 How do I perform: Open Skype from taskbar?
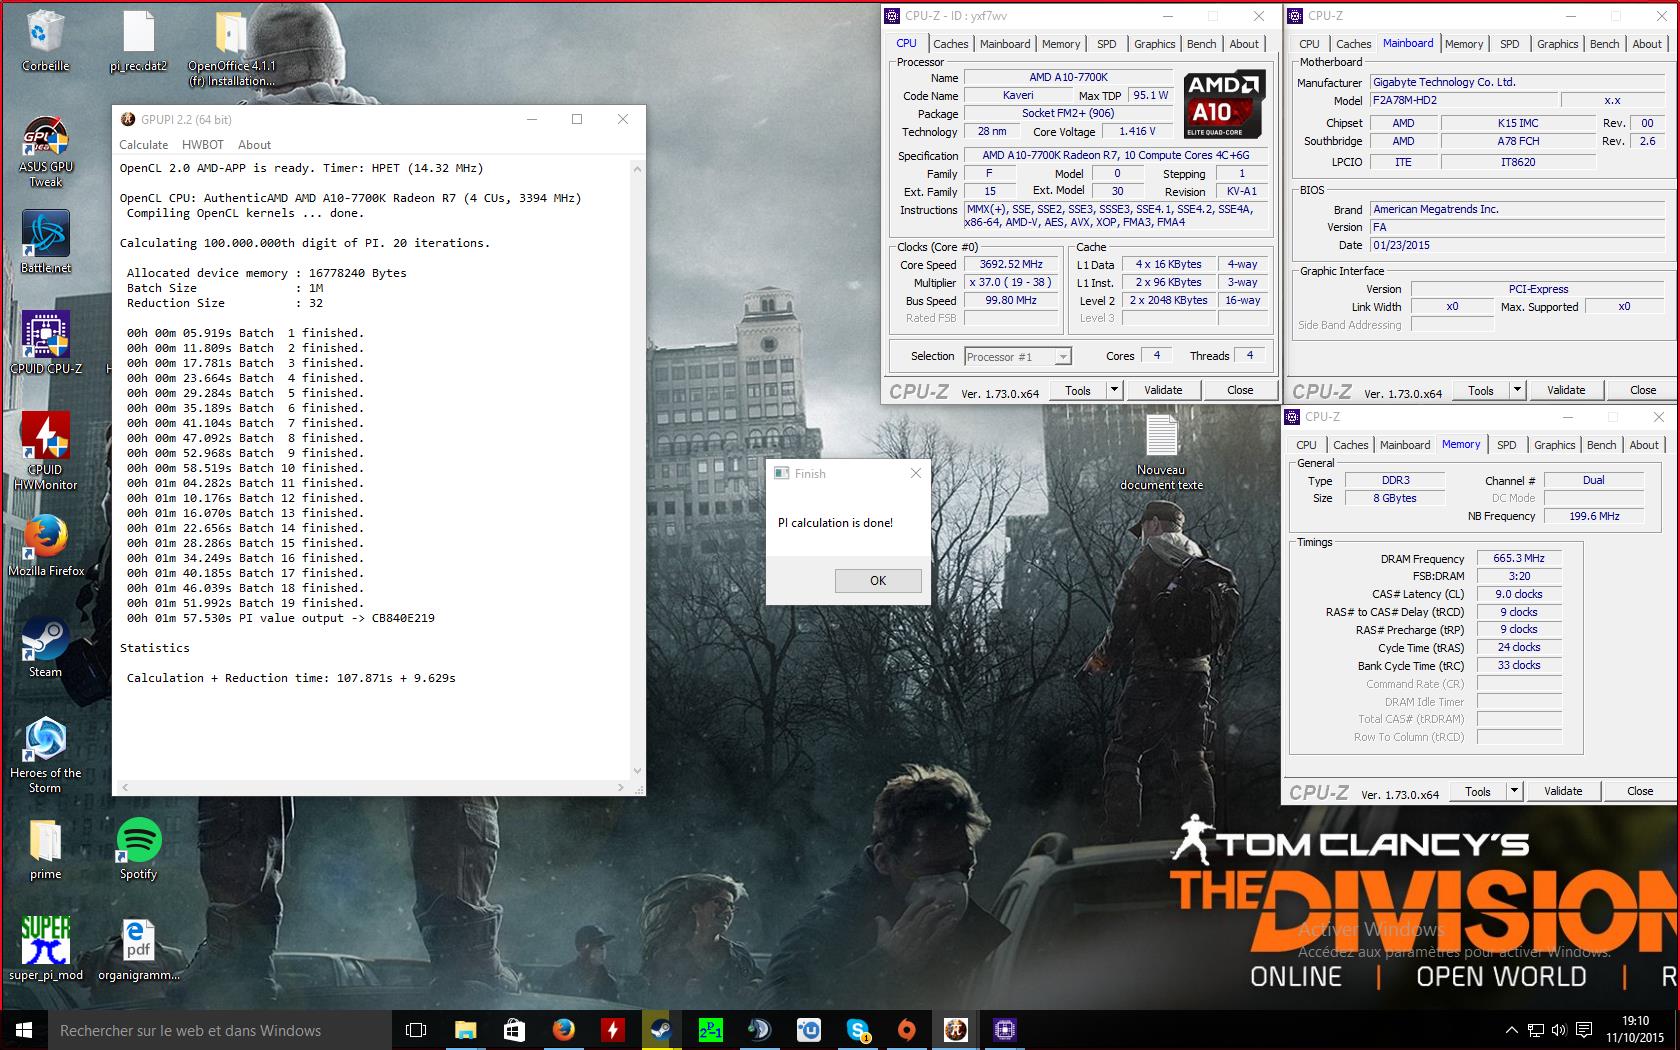(858, 1030)
